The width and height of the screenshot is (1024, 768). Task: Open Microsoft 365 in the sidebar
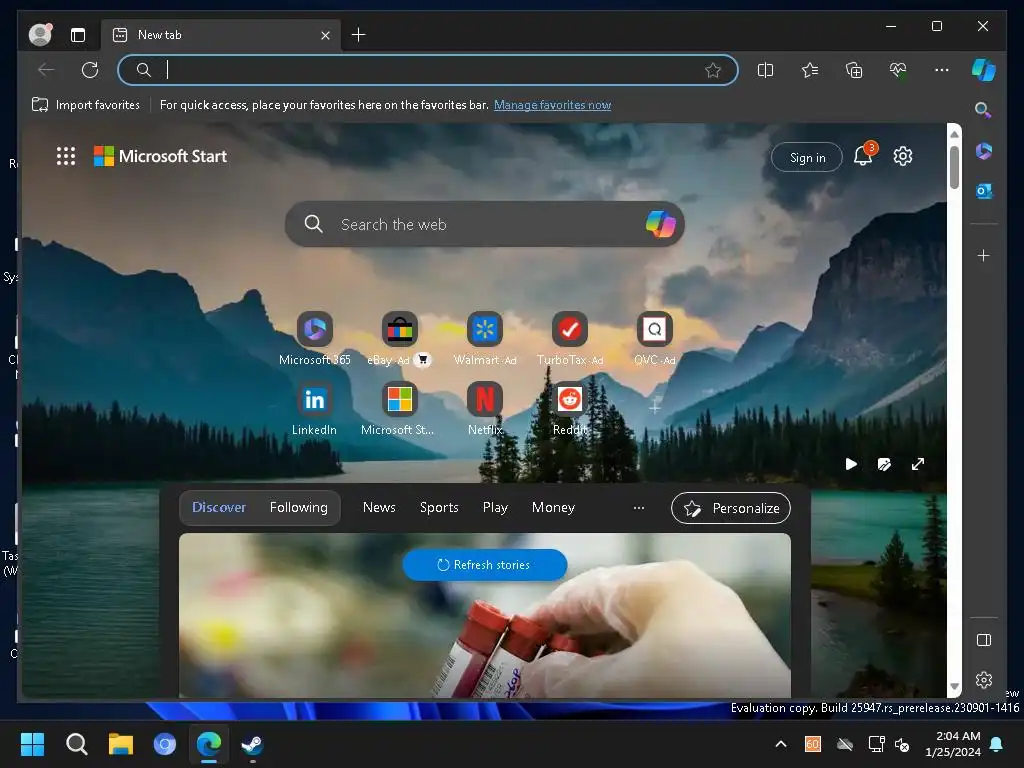coord(984,151)
